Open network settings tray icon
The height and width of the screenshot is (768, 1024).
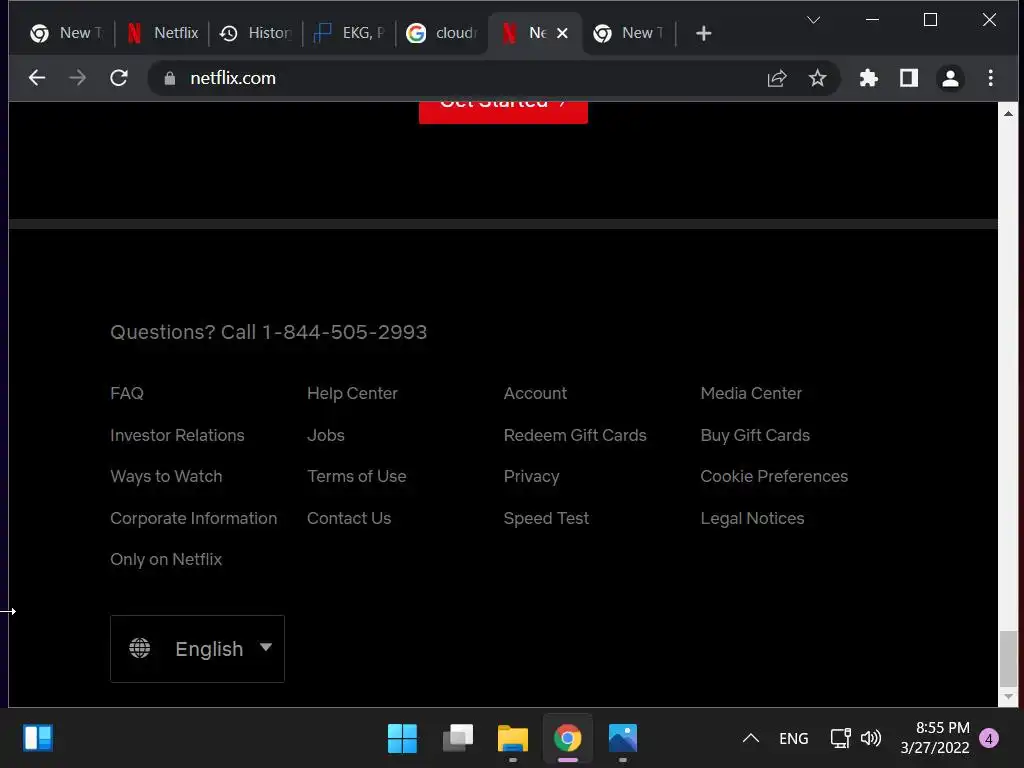[x=840, y=738]
